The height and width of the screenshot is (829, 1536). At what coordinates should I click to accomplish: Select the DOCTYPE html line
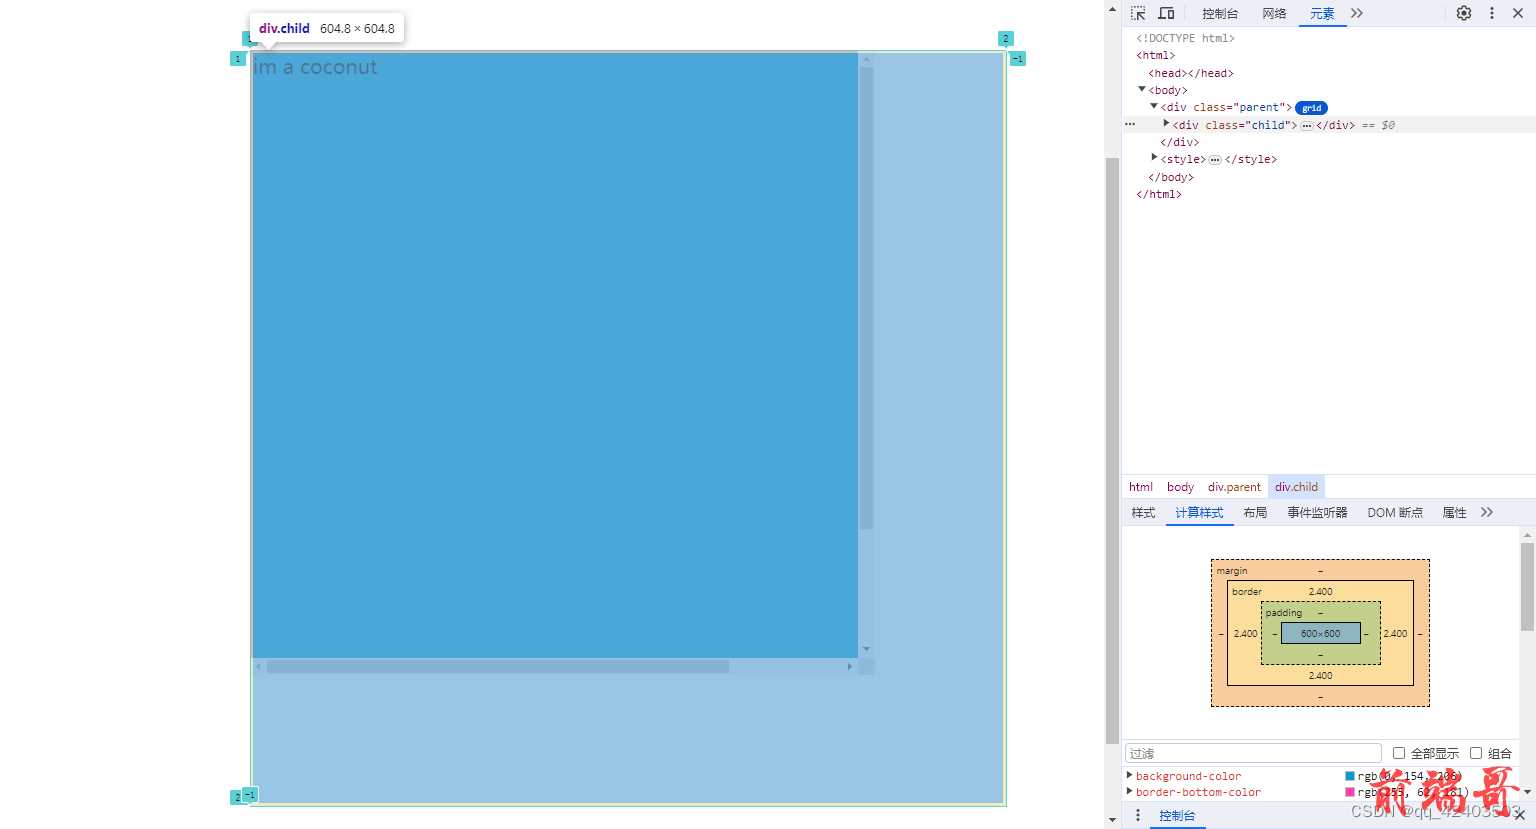coord(1185,38)
